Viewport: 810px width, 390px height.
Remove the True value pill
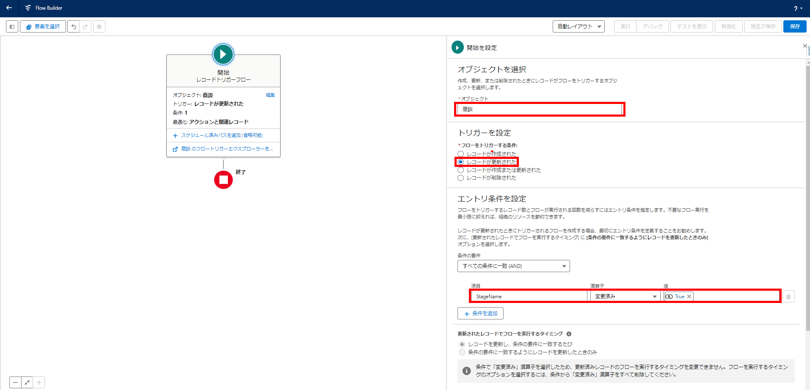pos(689,297)
